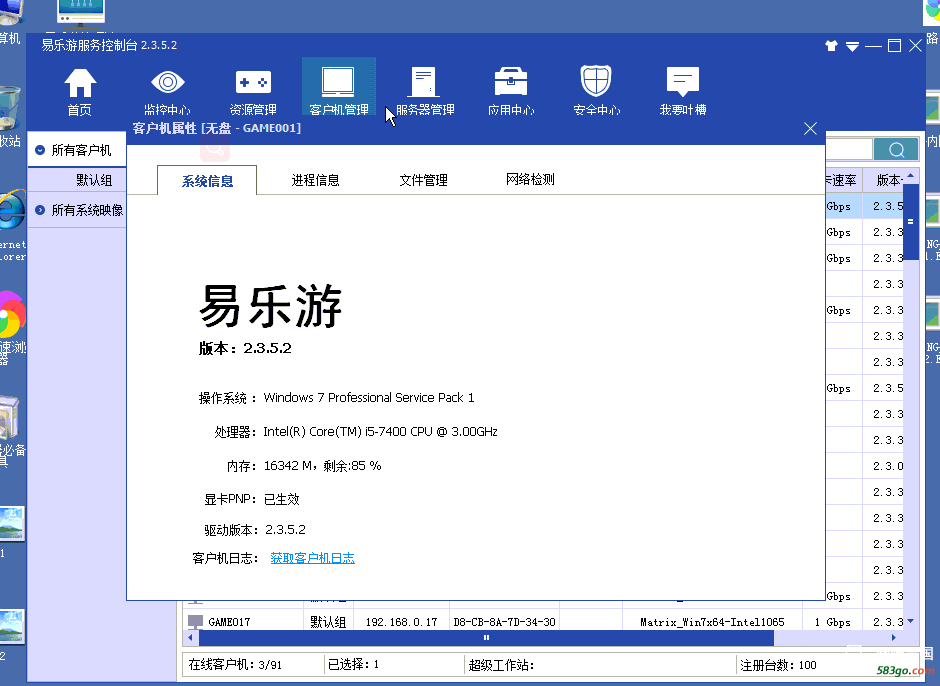Open 监控中心 monitoring center
The image size is (940, 686).
click(x=167, y=90)
